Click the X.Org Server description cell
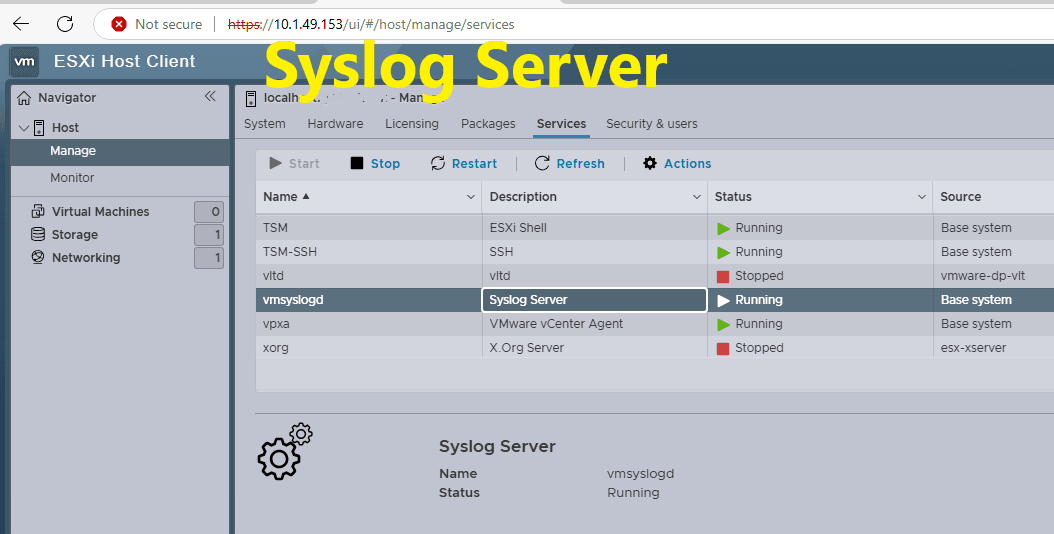The image size is (1054, 534). tap(594, 348)
